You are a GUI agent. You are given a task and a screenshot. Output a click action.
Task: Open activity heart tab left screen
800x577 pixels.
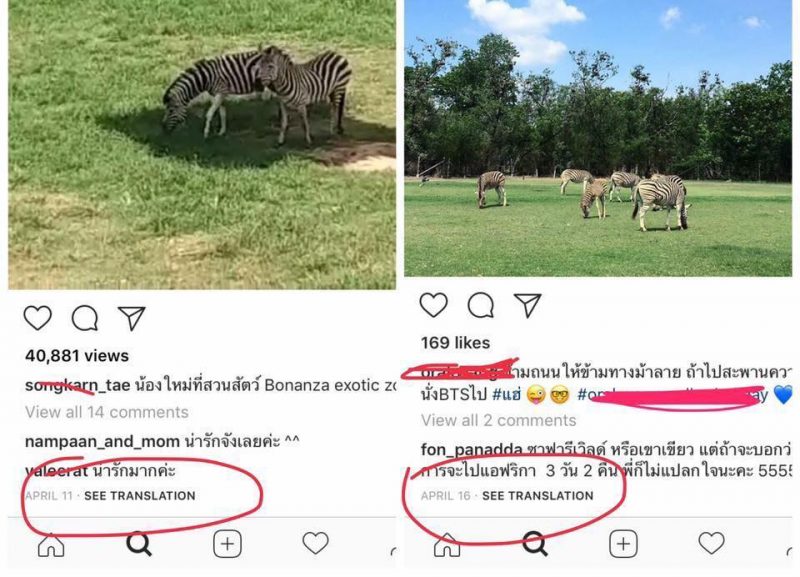tap(316, 543)
